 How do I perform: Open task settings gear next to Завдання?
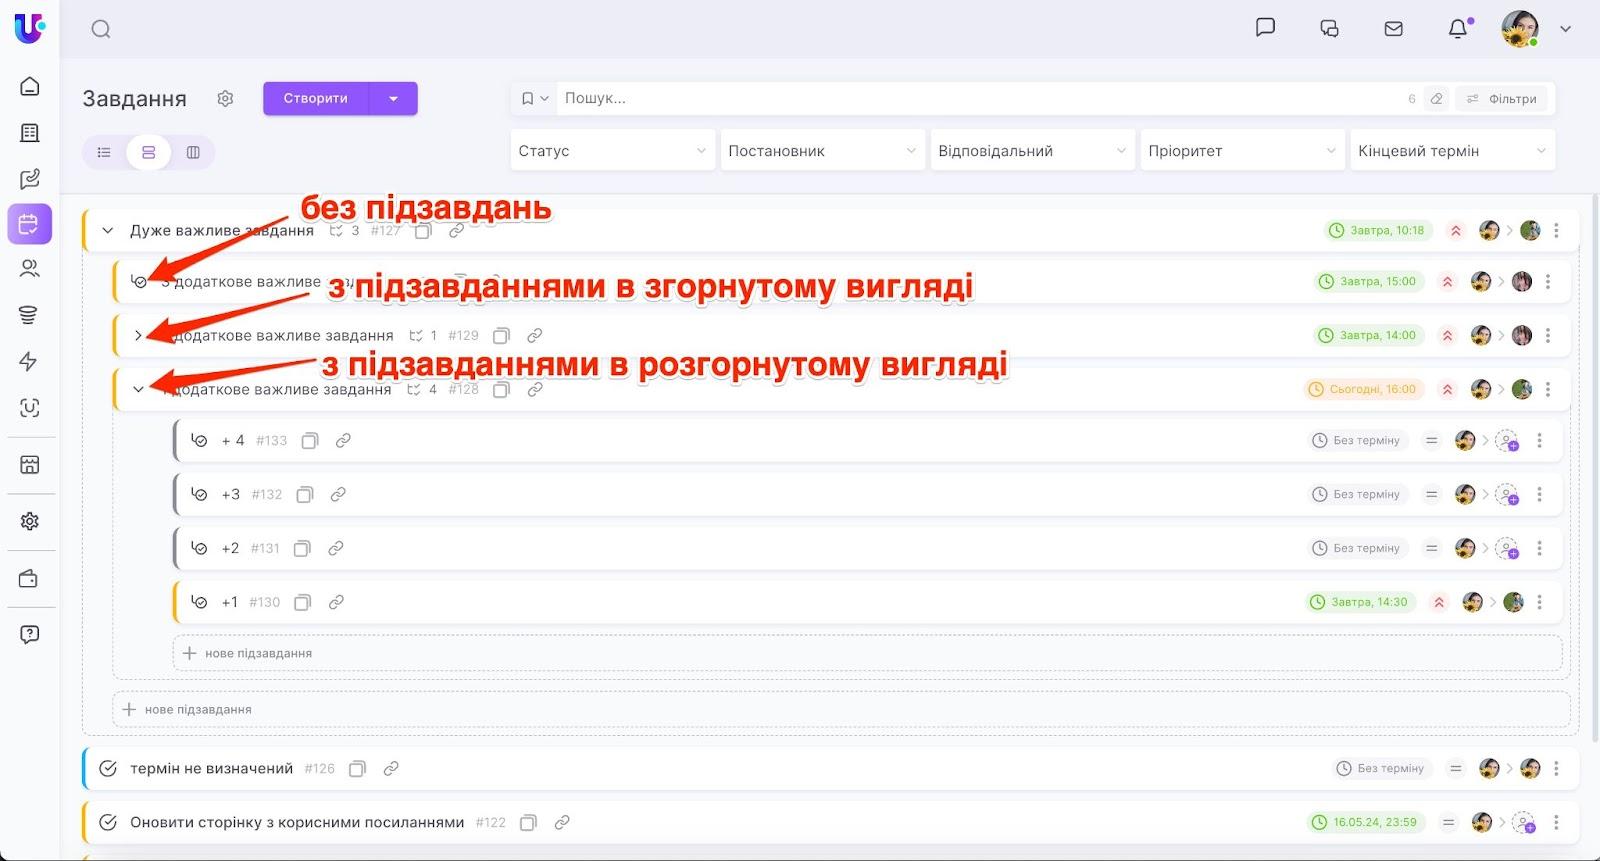225,98
